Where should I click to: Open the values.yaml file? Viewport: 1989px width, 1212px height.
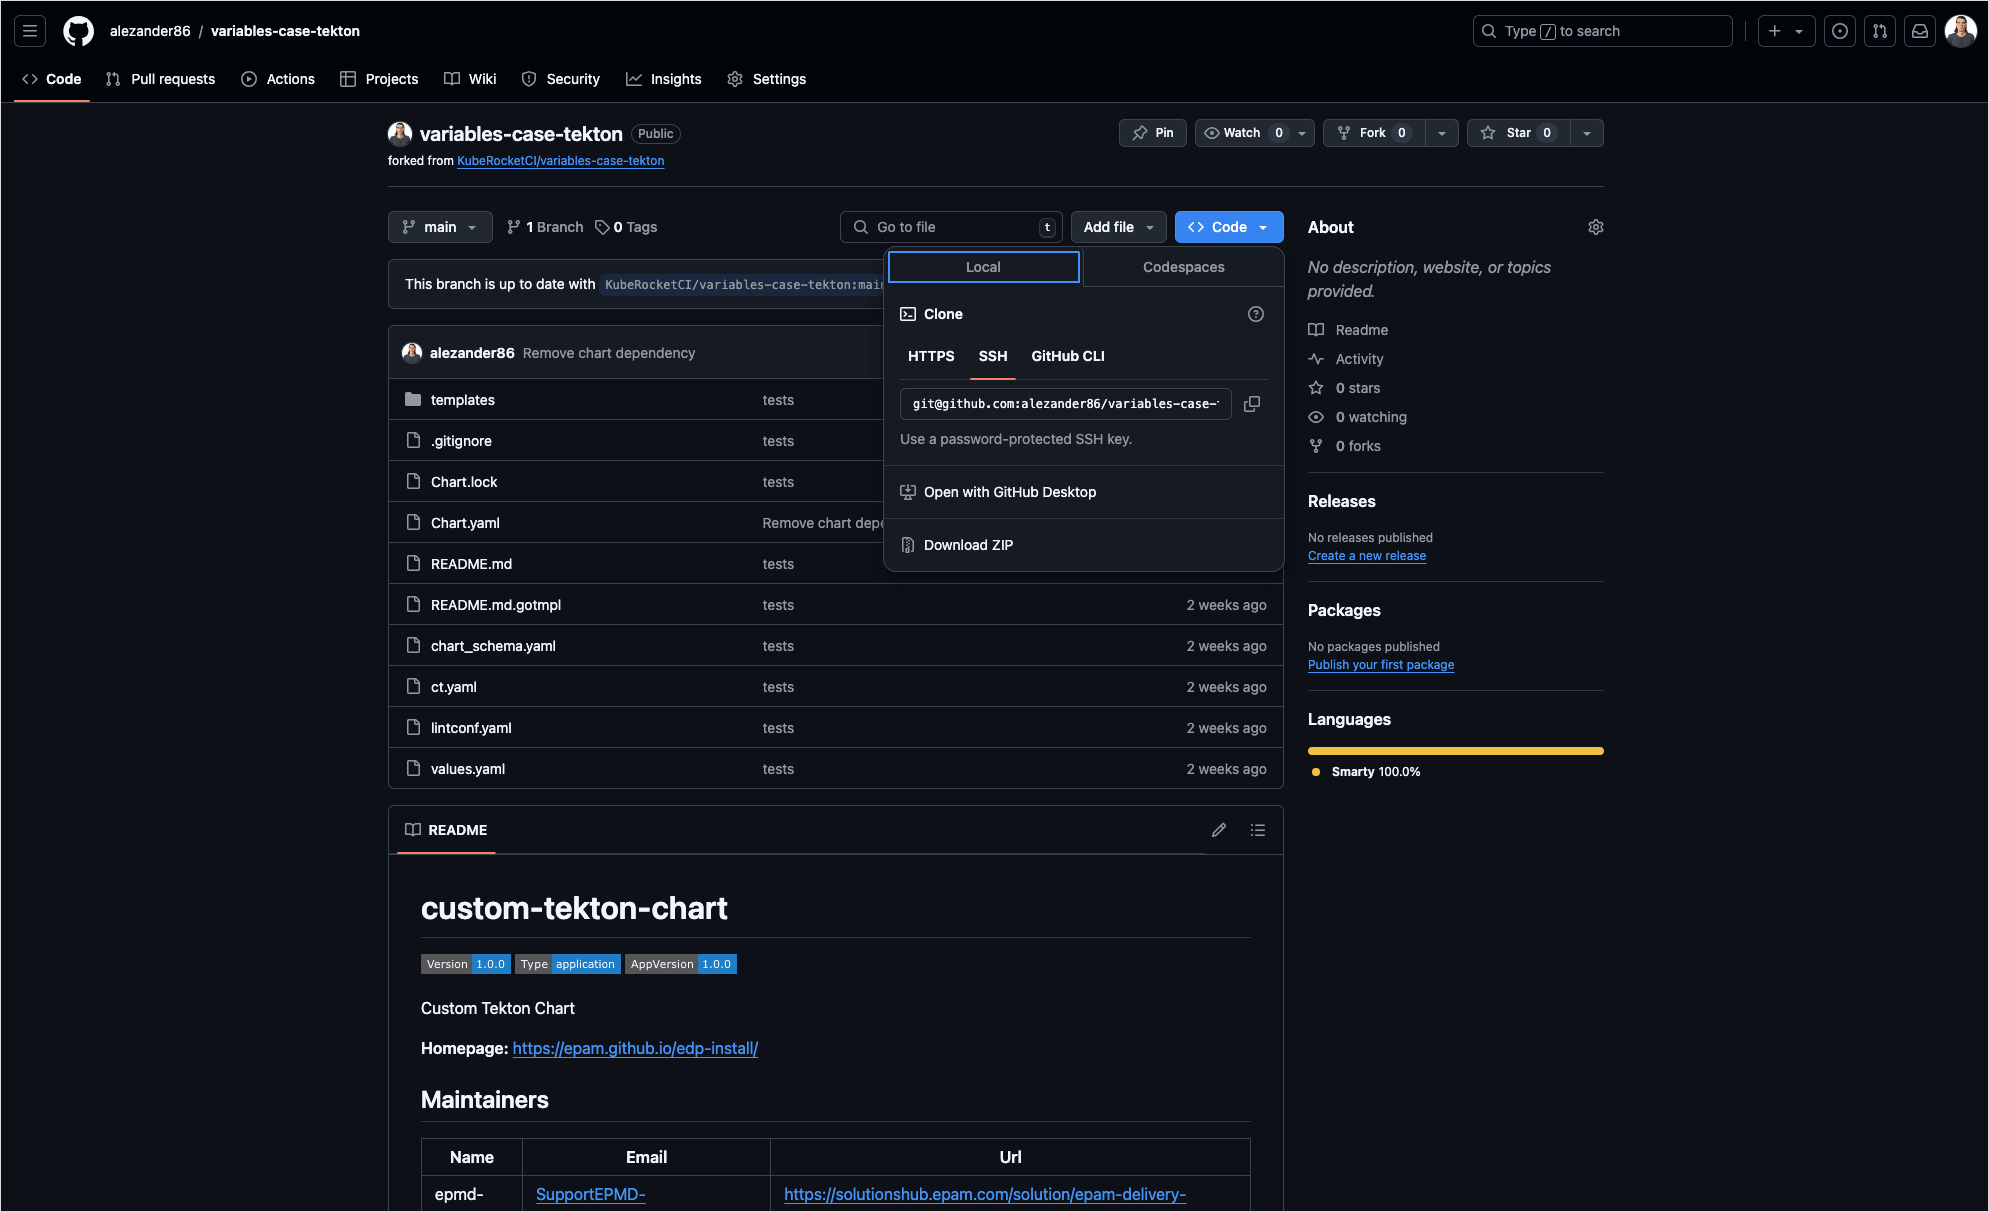click(x=468, y=769)
